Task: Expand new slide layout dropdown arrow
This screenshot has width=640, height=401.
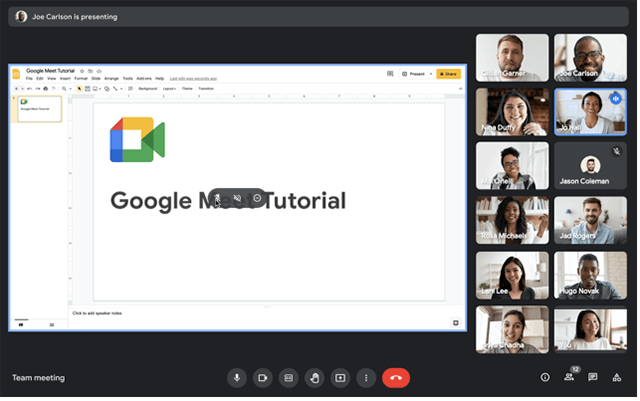Action: pyautogui.click(x=22, y=89)
